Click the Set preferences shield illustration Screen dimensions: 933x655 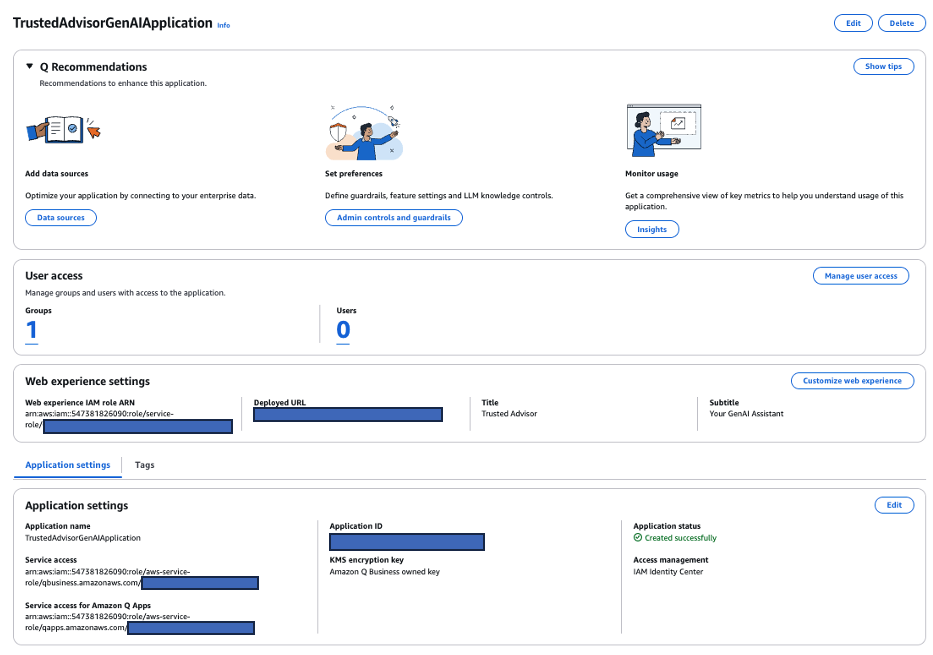pos(364,132)
